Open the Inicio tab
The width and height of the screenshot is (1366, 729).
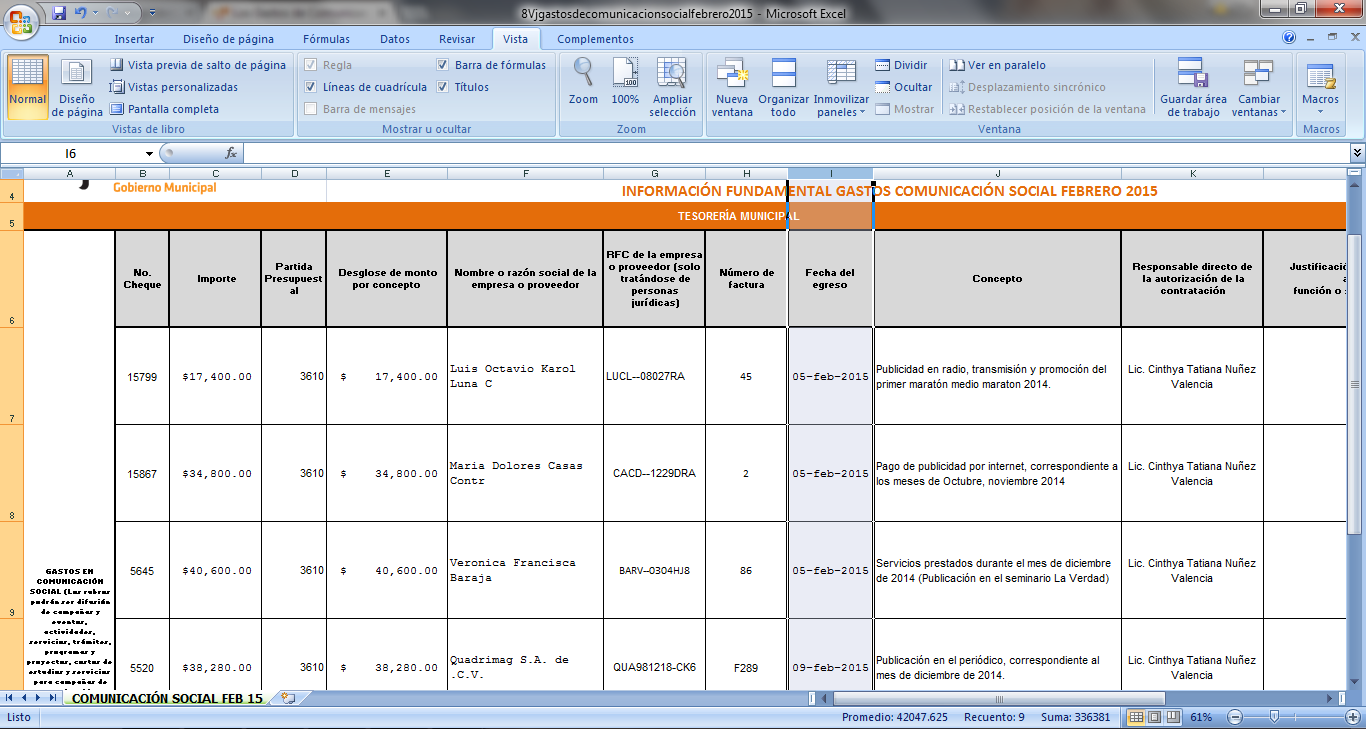(x=72, y=39)
